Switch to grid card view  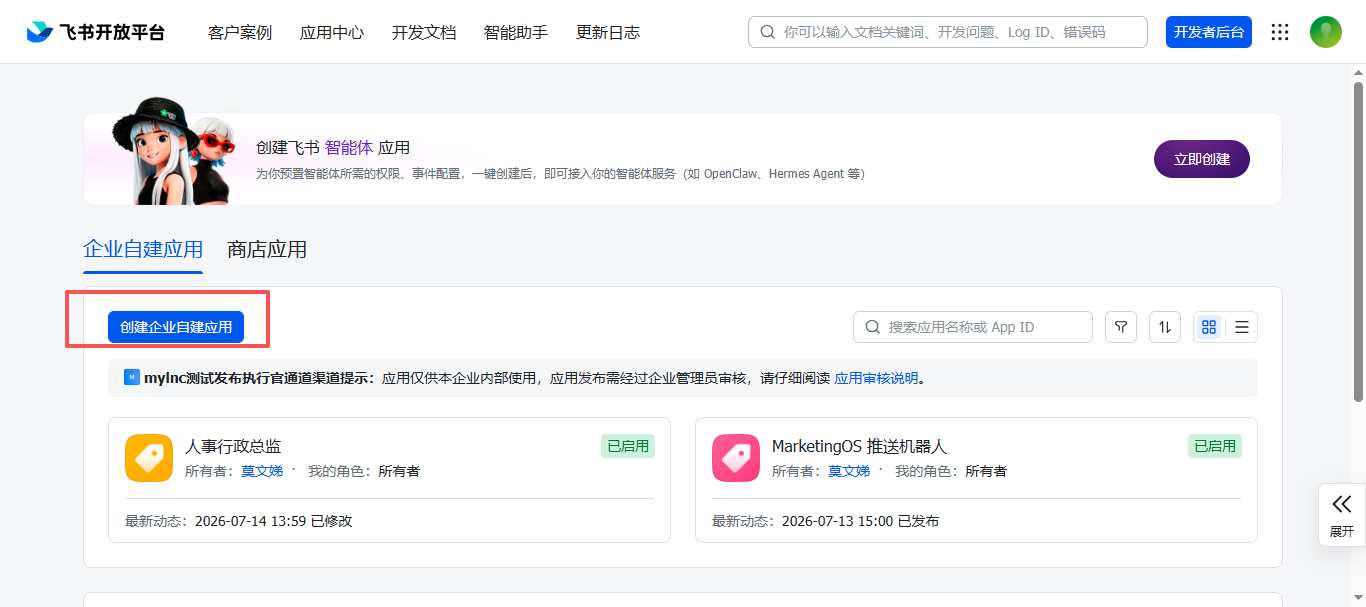1210,327
